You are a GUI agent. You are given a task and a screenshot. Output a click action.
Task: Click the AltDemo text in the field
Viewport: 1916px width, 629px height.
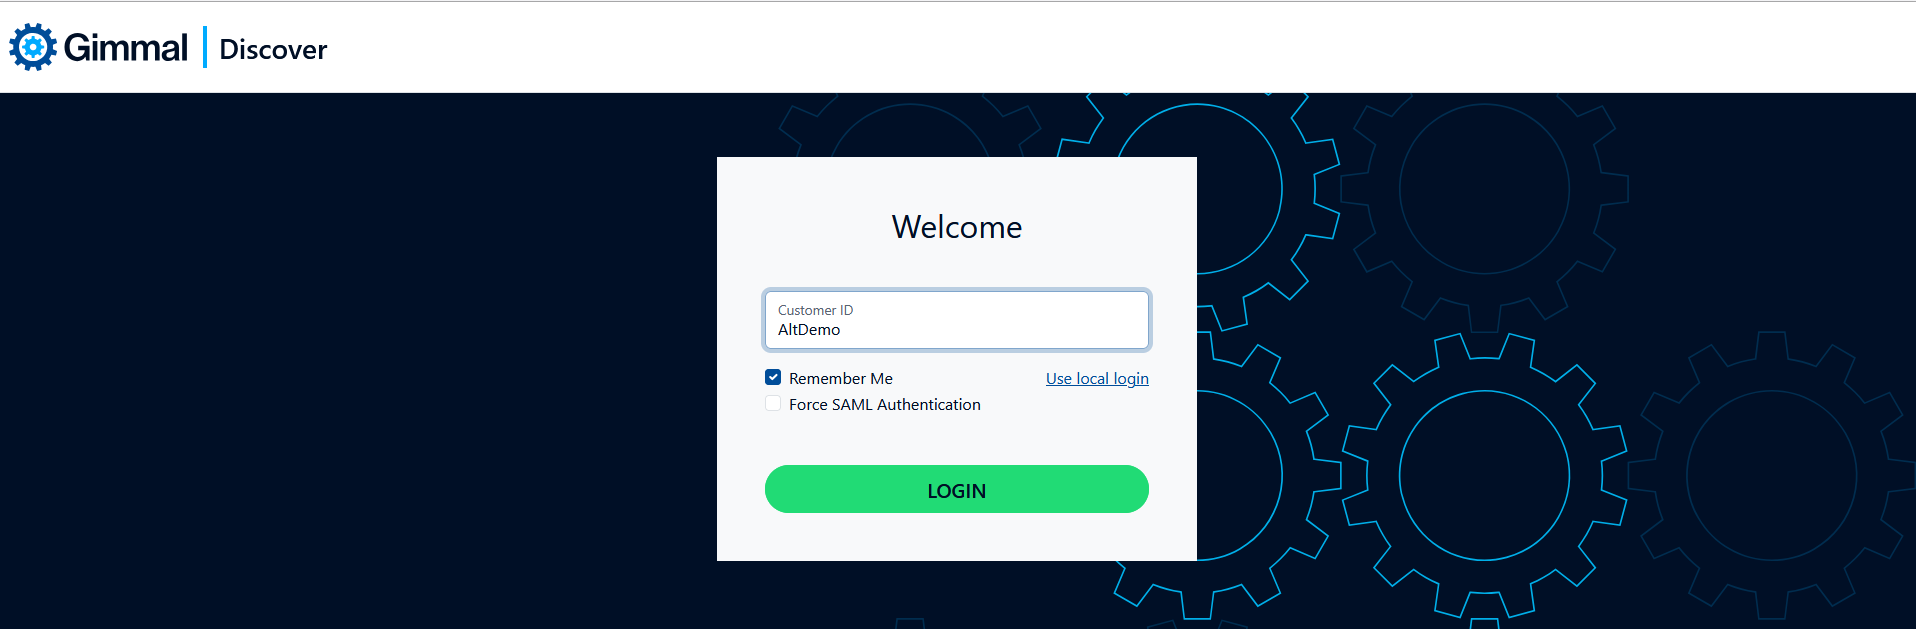[x=809, y=330]
